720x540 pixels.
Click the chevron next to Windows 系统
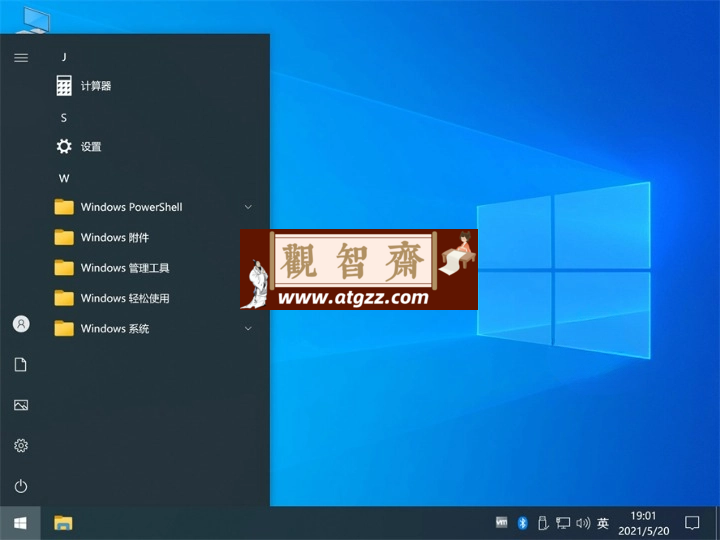[x=248, y=328]
